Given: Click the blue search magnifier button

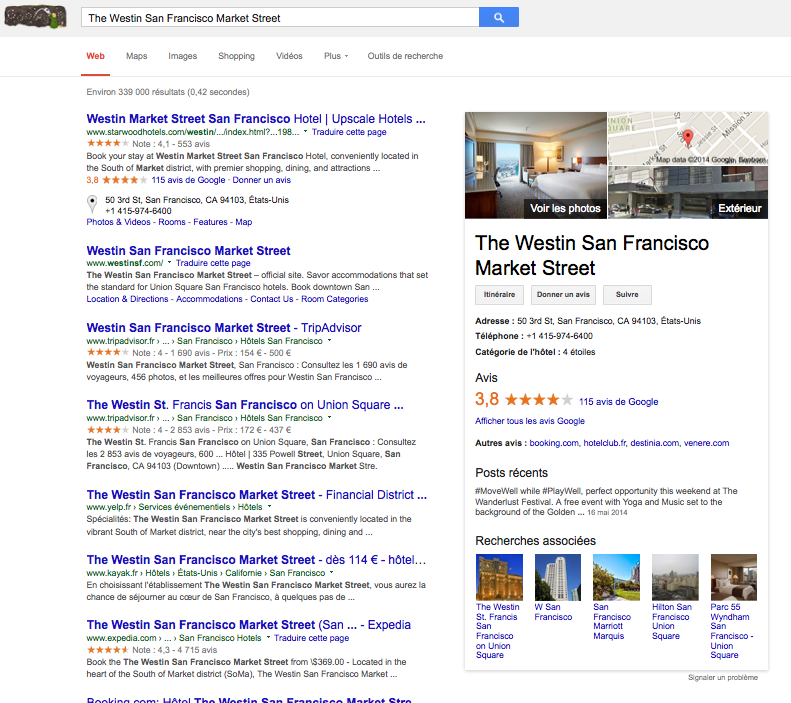Looking at the screenshot, I should (x=498, y=18).
